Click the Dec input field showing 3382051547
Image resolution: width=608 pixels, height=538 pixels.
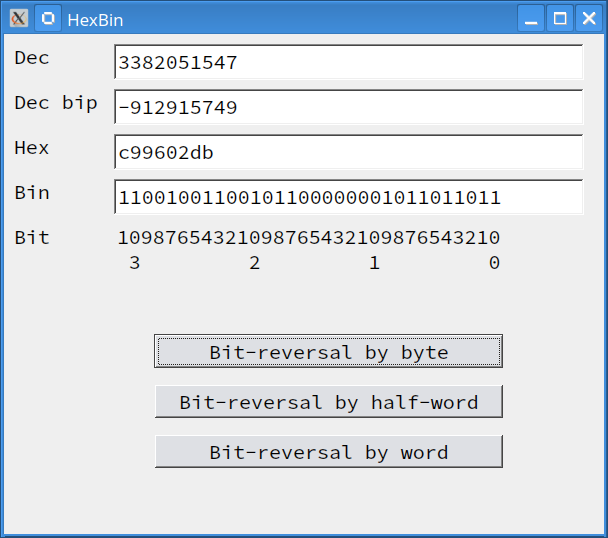348,62
